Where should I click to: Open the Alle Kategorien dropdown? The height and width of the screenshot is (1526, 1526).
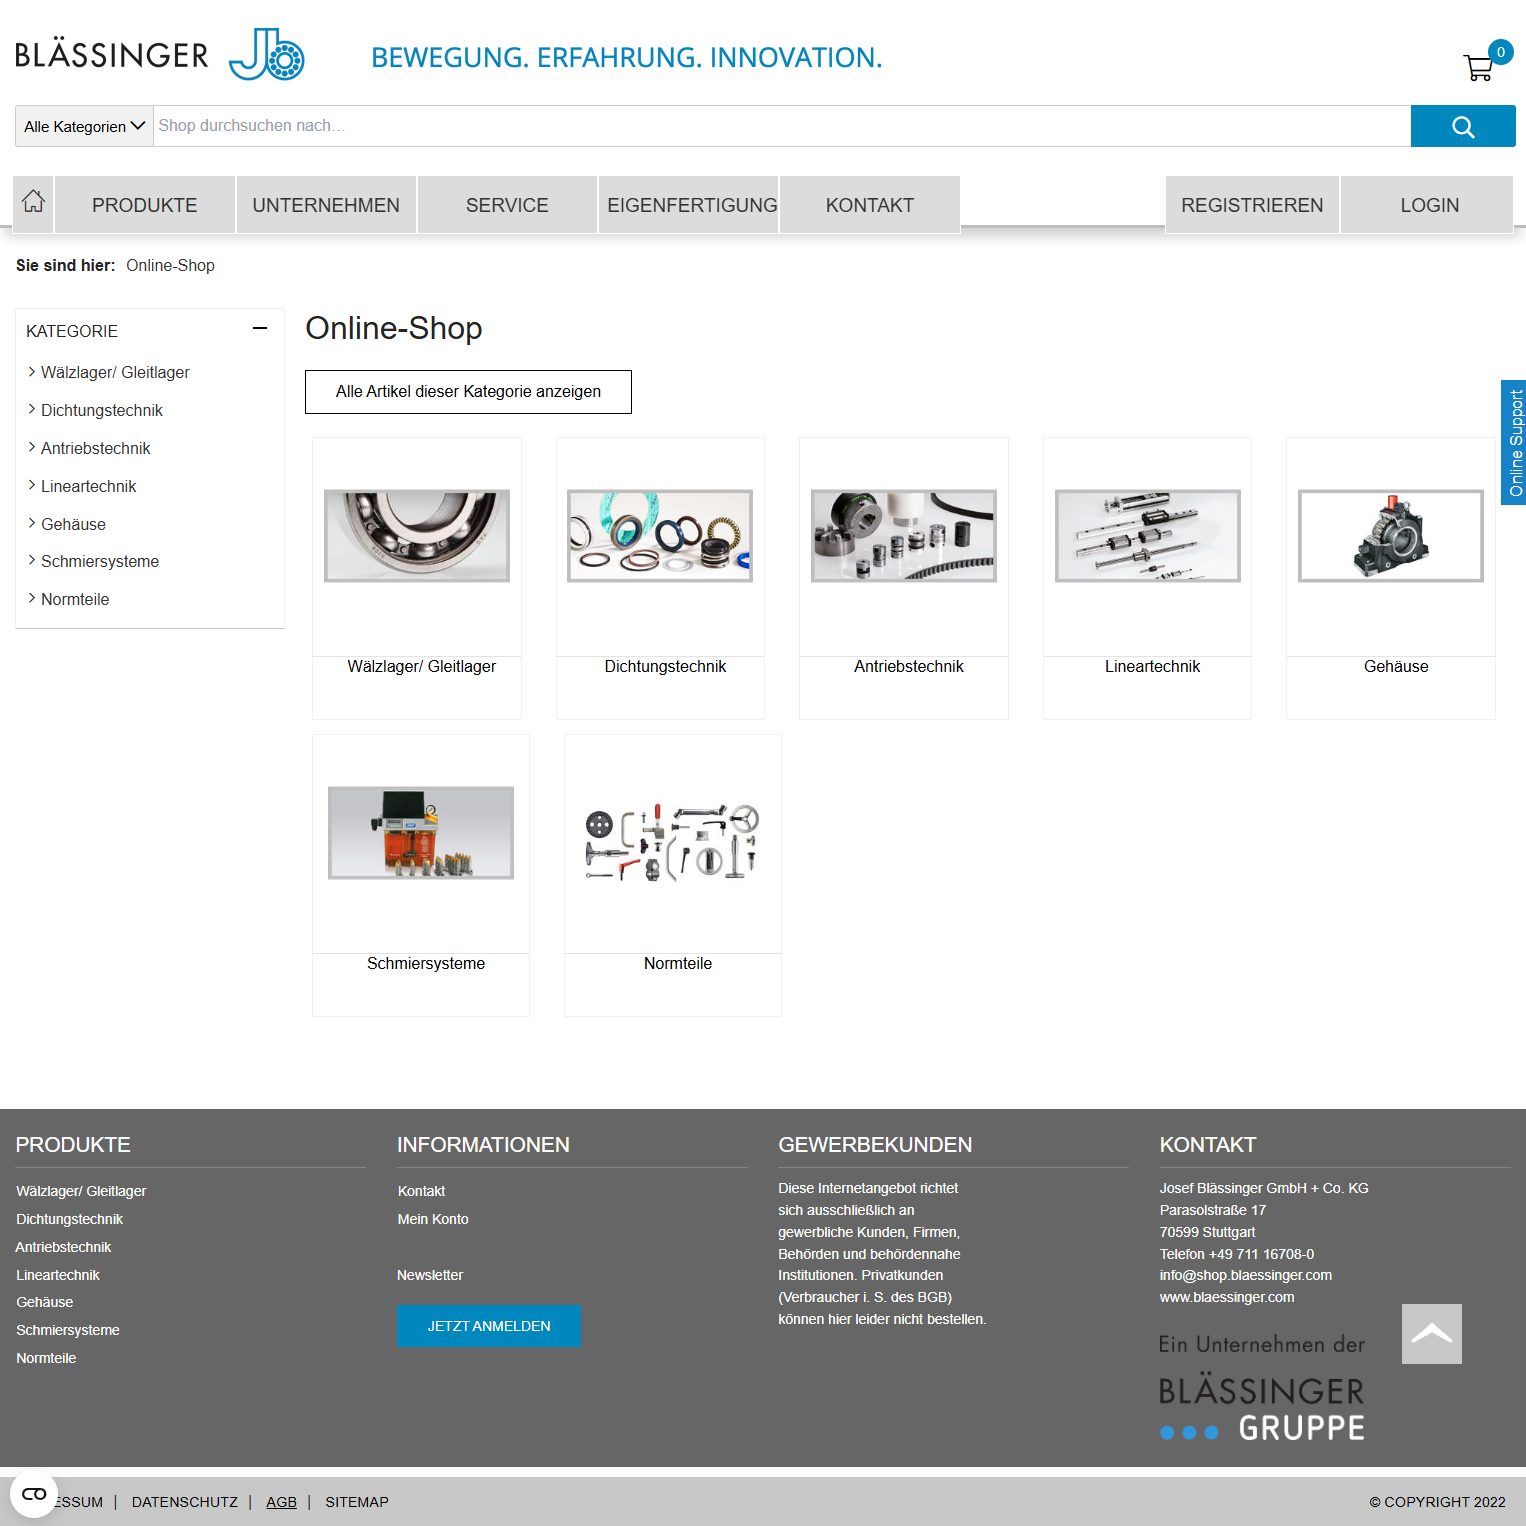pyautogui.click(x=85, y=127)
